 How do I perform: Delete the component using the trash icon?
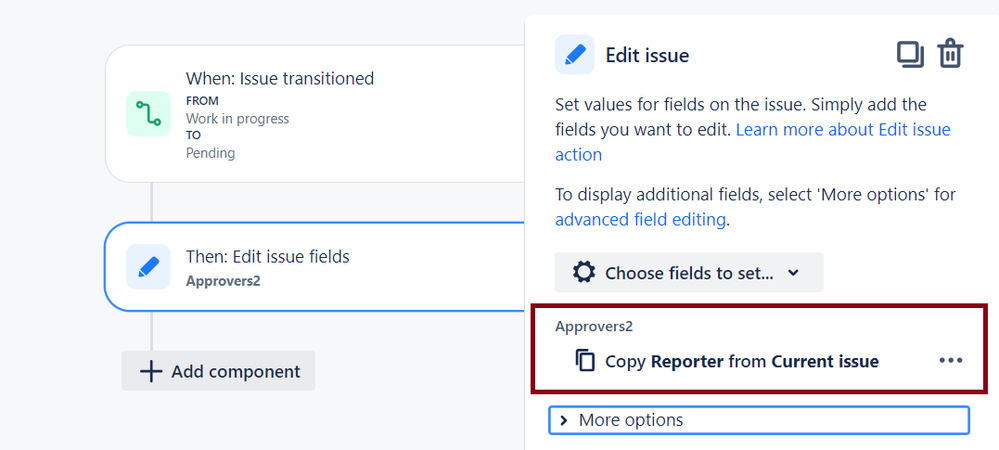click(x=950, y=54)
